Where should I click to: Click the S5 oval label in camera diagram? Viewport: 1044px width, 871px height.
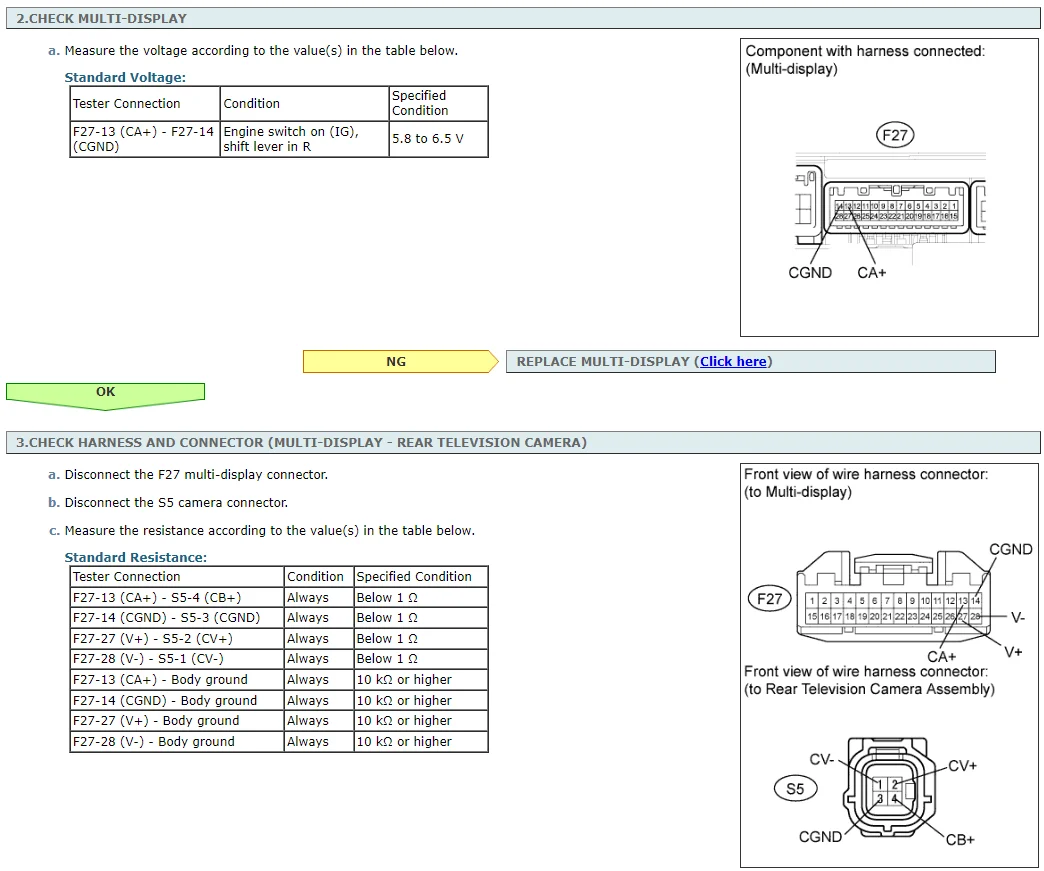794,789
